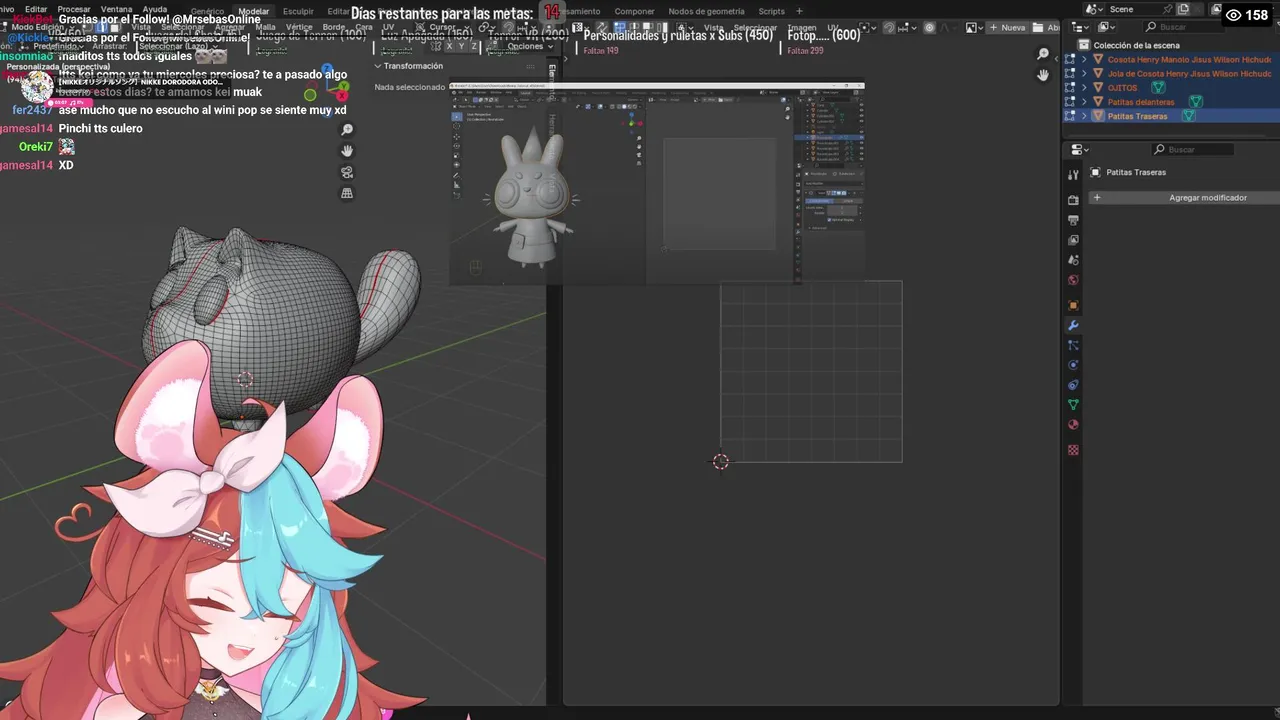This screenshot has width=1280, height=720.
Task: Click the pan hand in right viewport
Action: [x=1043, y=75]
